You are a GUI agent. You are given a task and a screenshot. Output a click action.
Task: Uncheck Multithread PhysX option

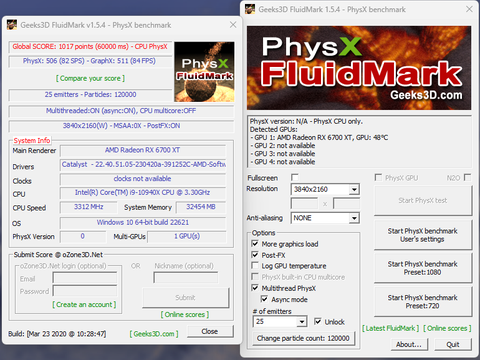255,288
